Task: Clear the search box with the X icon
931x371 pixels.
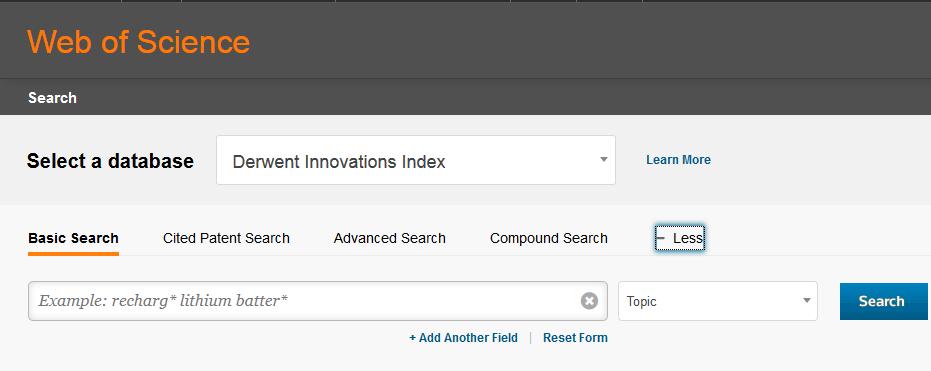Action: tap(588, 301)
